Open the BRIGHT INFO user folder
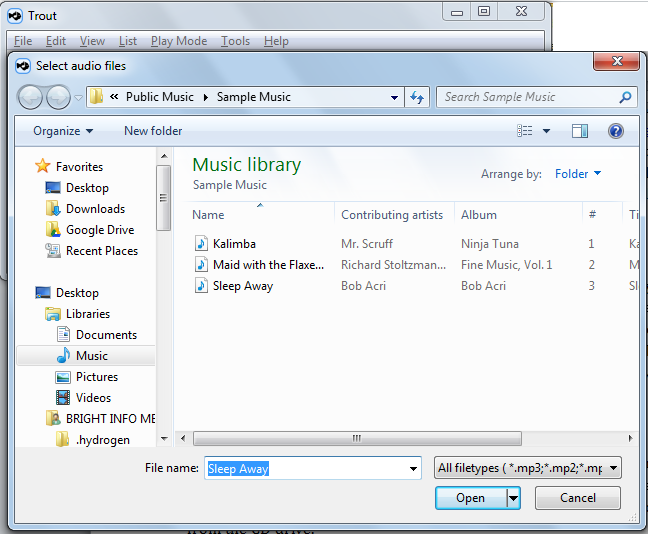Viewport: 648px width, 534px height. pos(100,419)
